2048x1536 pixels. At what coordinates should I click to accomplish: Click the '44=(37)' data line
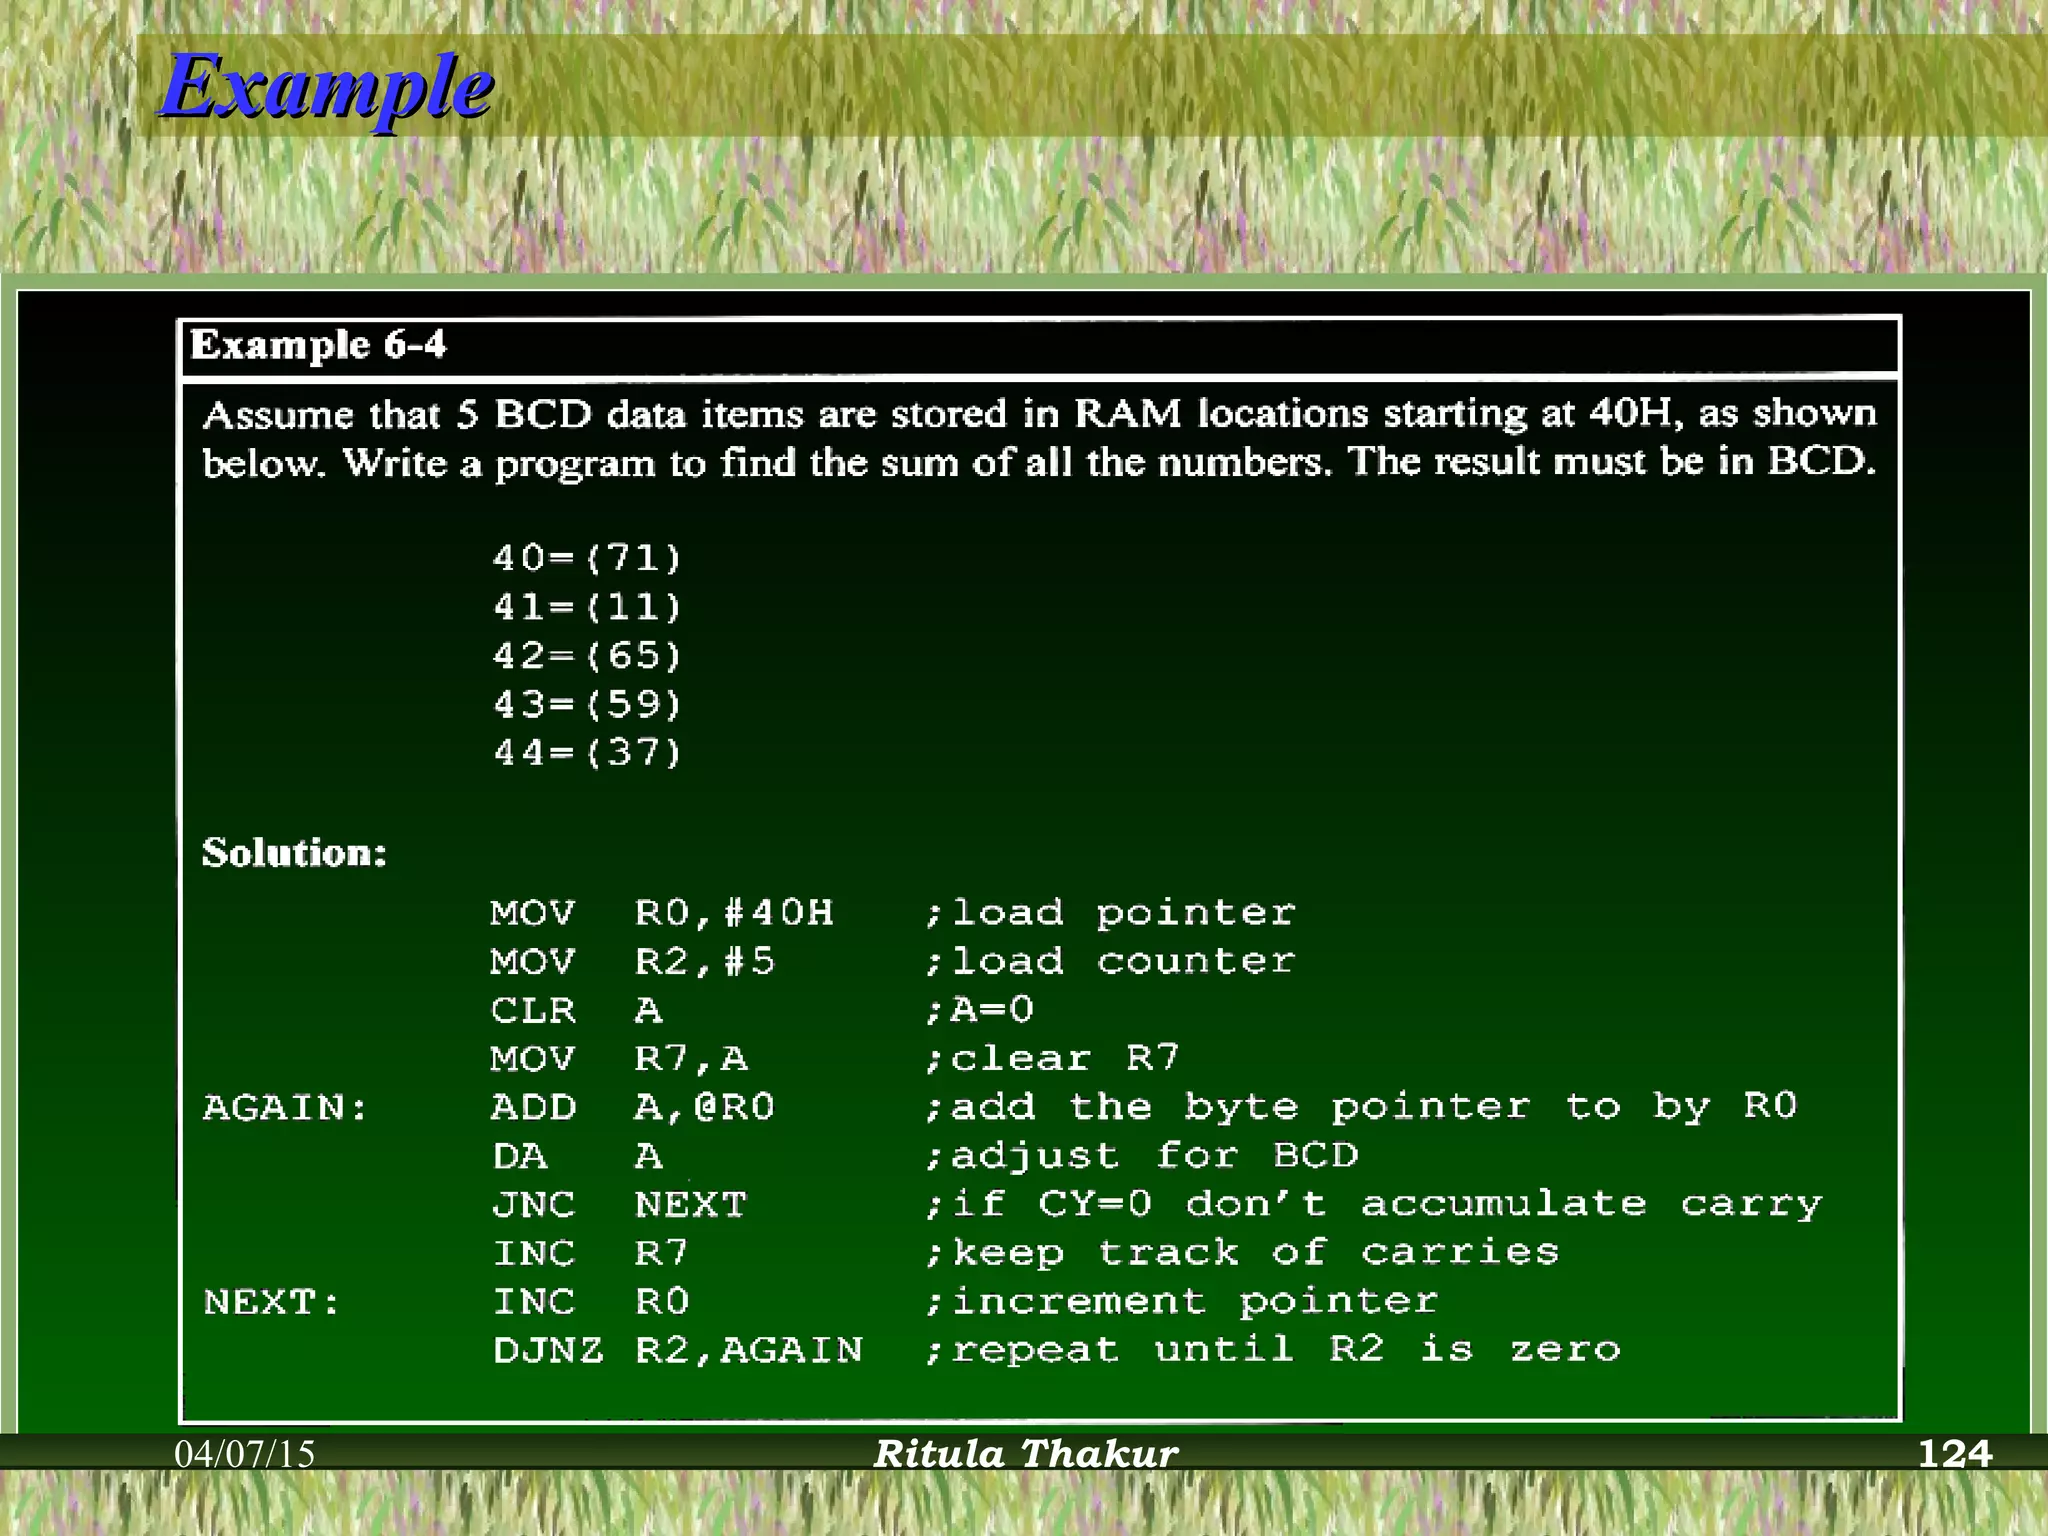click(587, 752)
